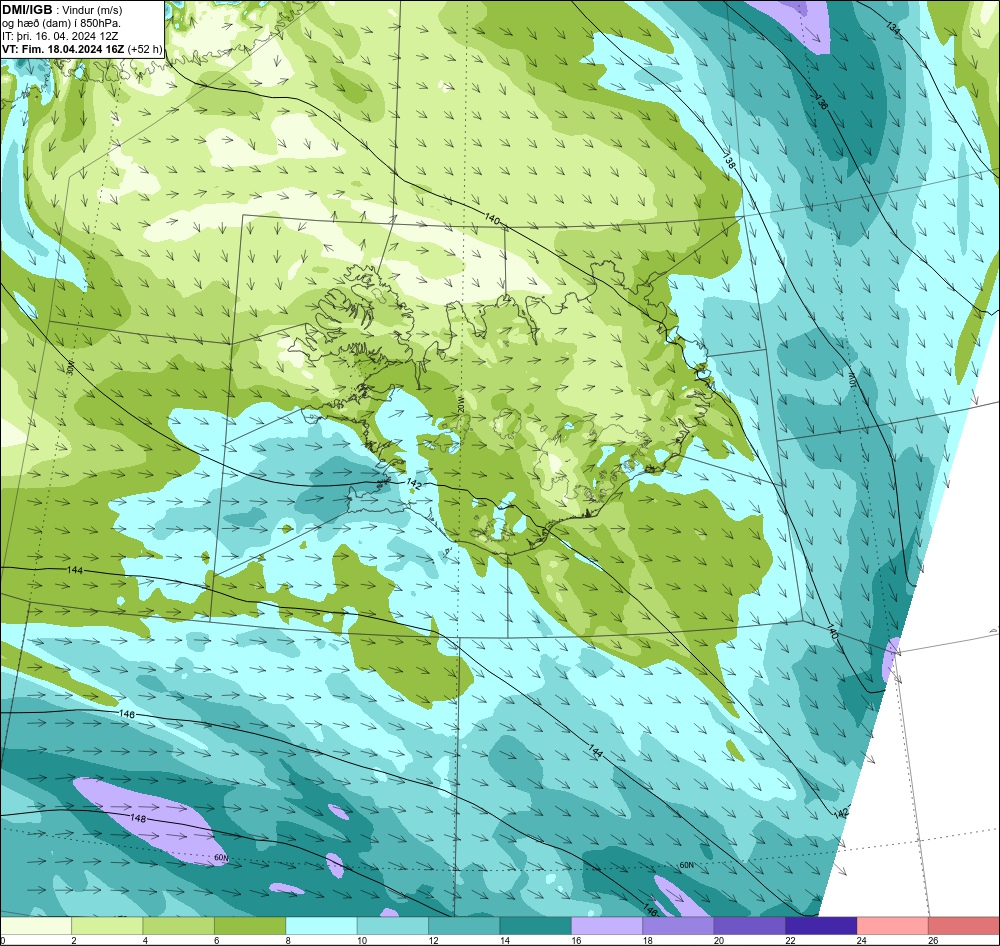This screenshot has width=1000, height=946.
Task: Click the 136 contour label
Action: (821, 102)
